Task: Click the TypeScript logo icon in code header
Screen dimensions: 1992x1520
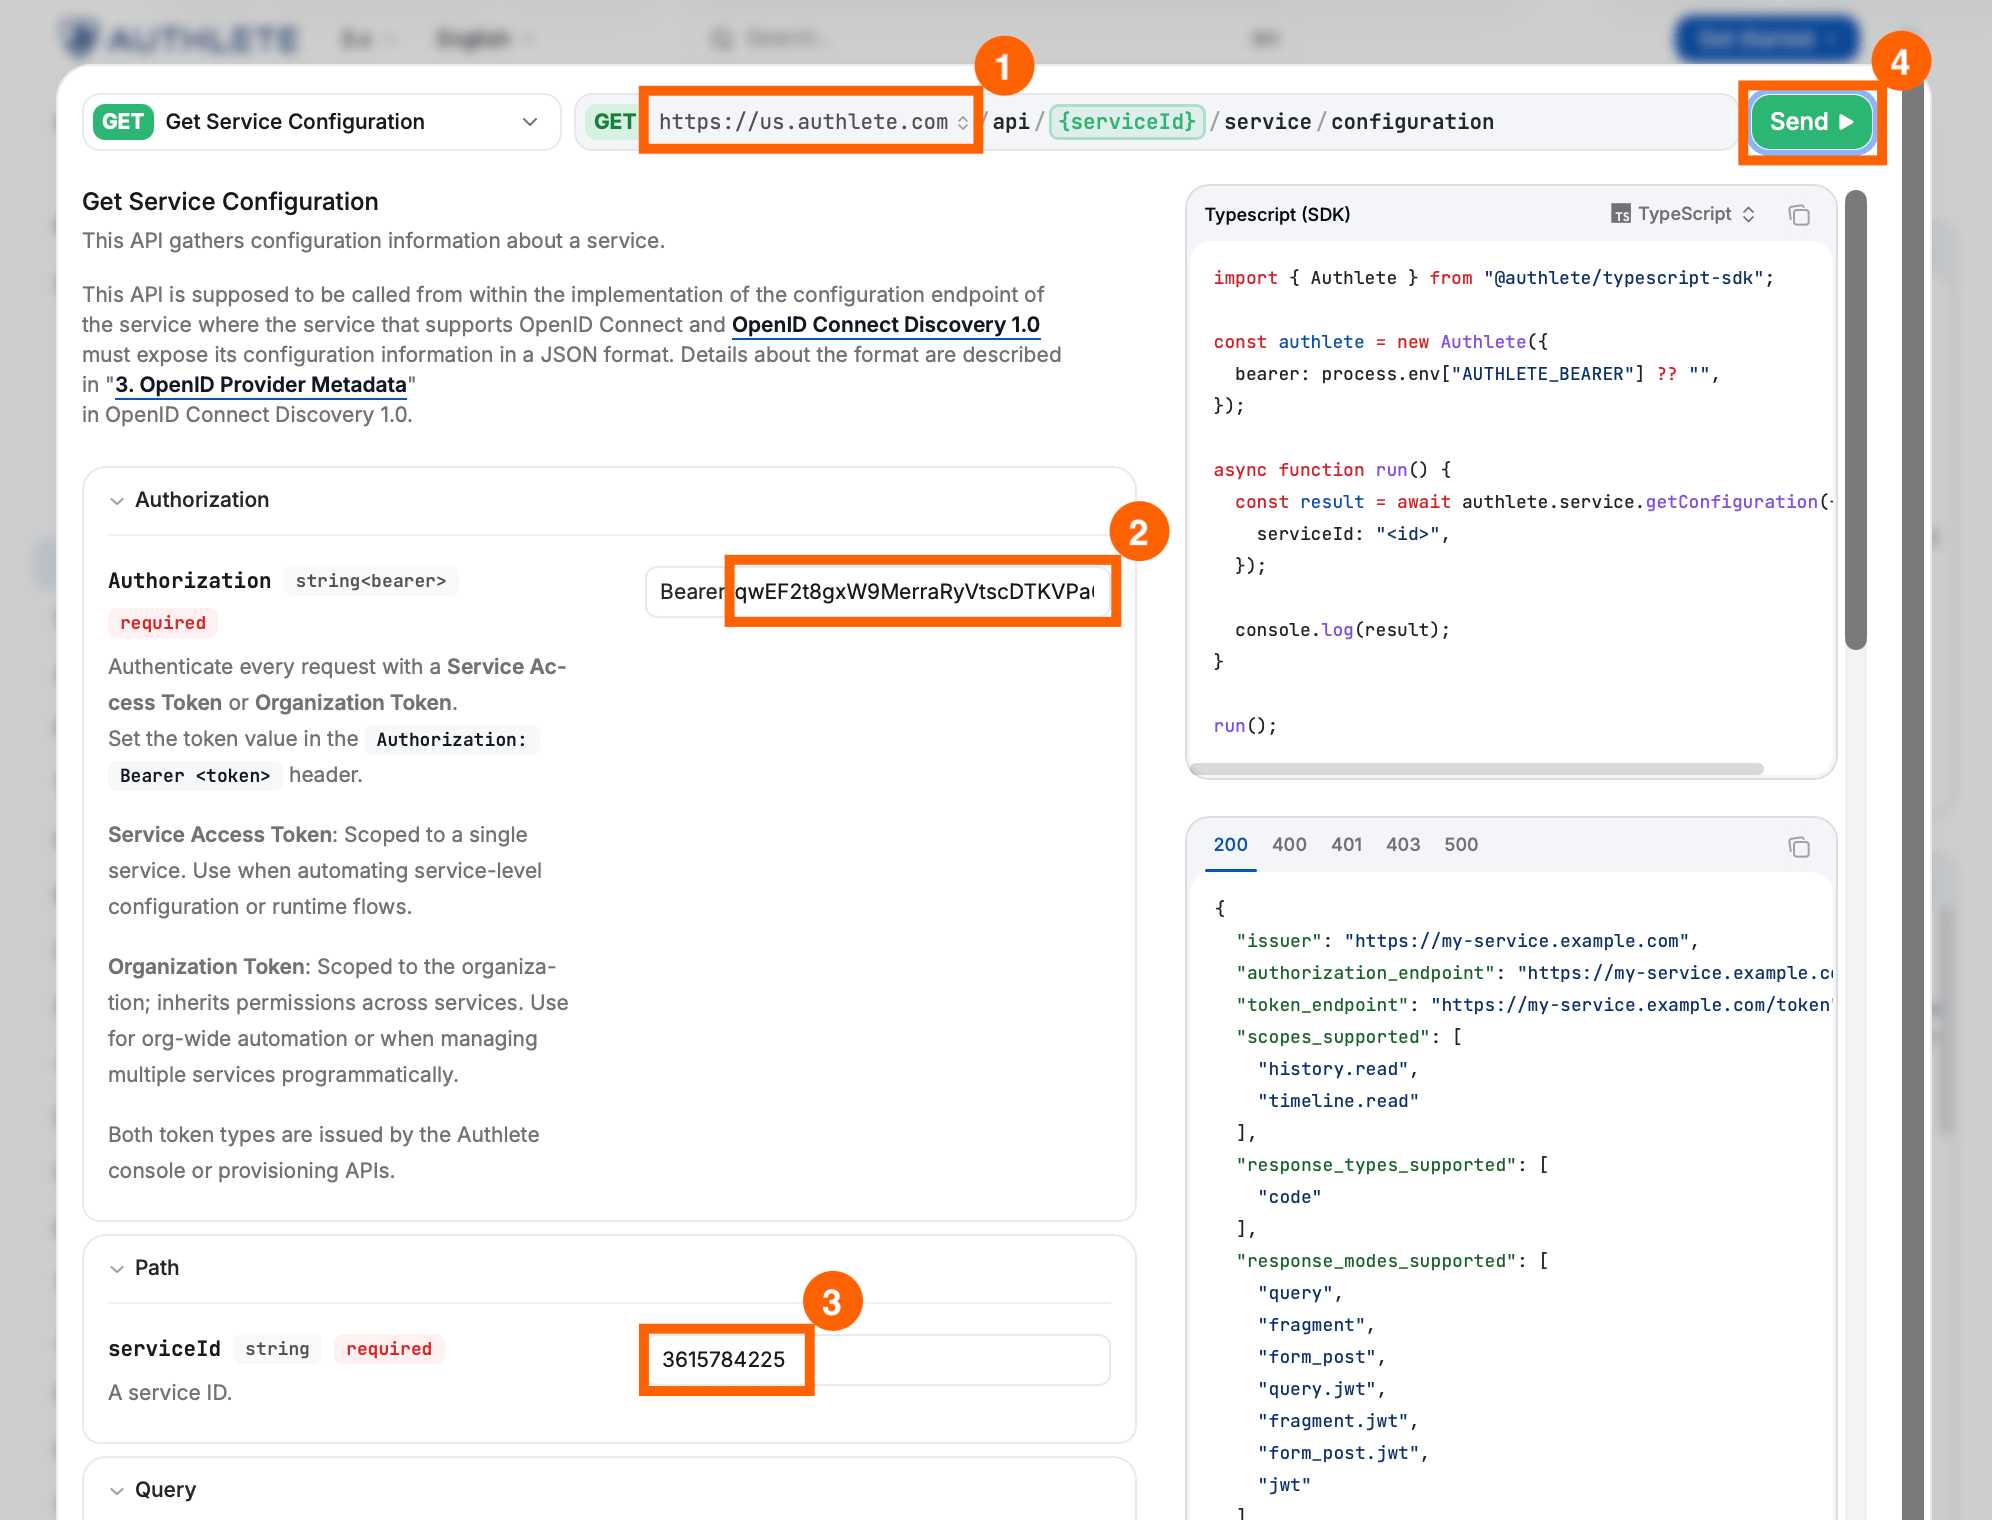Action: point(1621,214)
